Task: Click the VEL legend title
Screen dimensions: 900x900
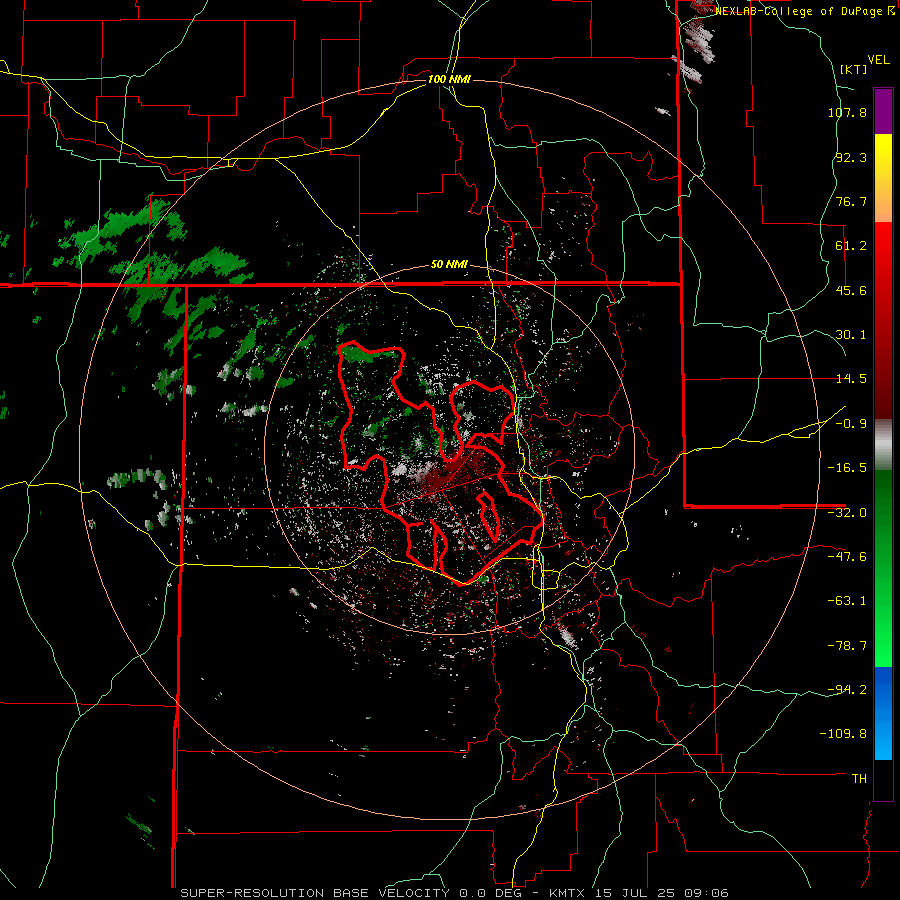Action: [878, 60]
